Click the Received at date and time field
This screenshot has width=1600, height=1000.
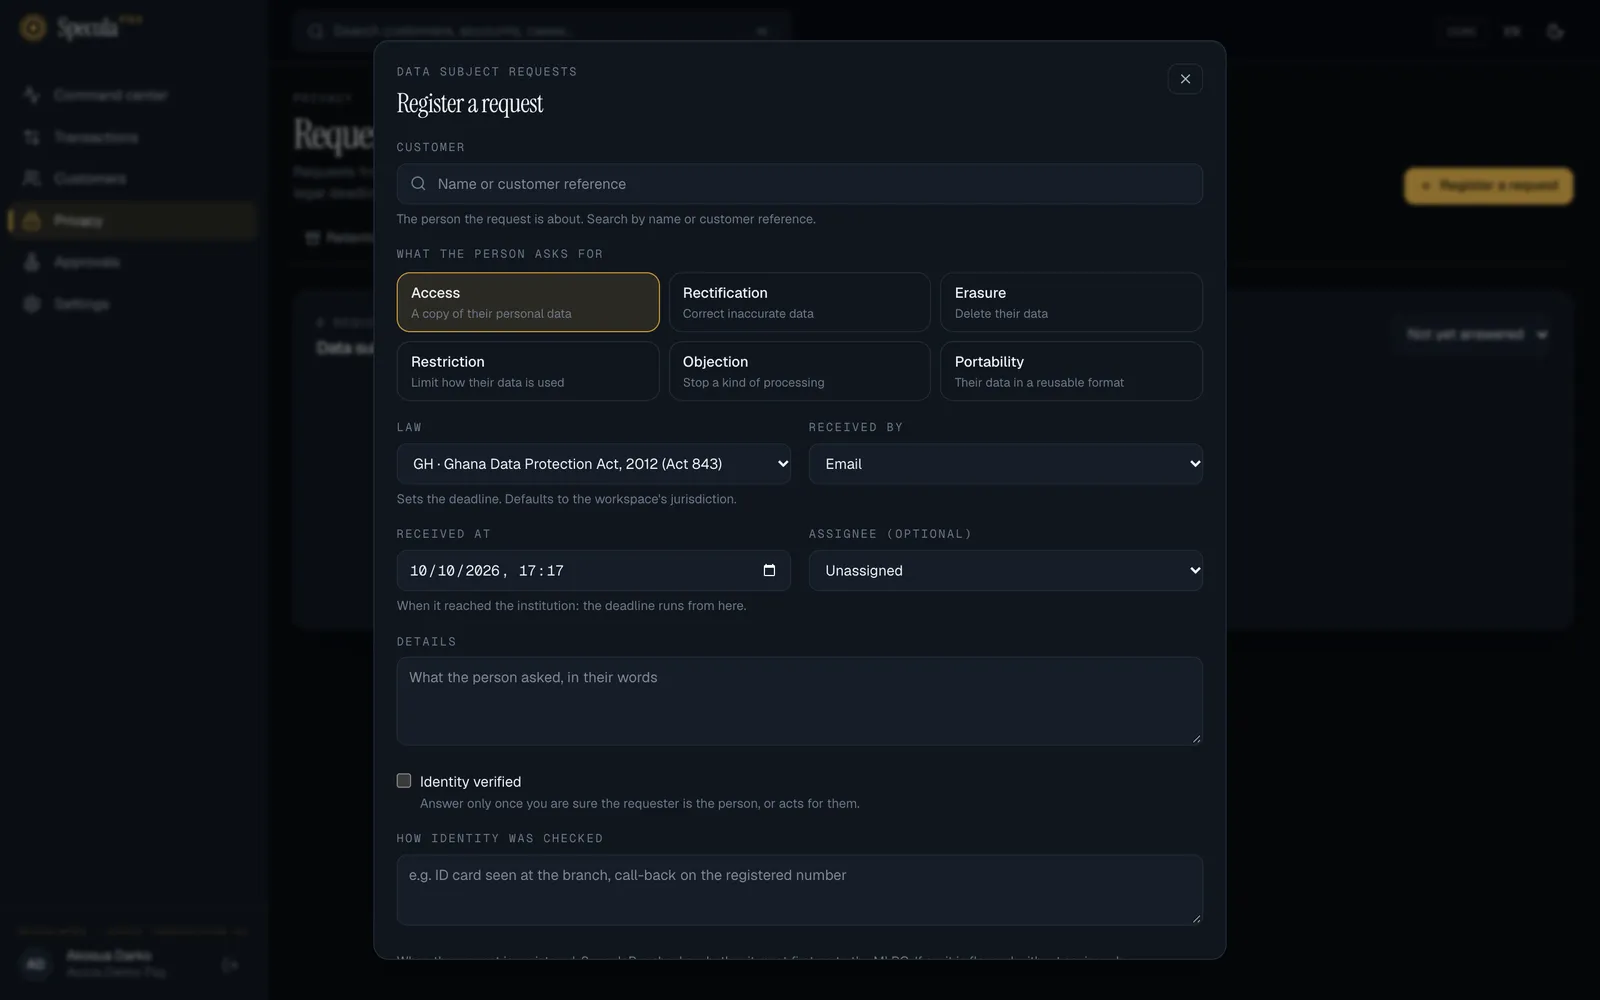click(x=594, y=570)
